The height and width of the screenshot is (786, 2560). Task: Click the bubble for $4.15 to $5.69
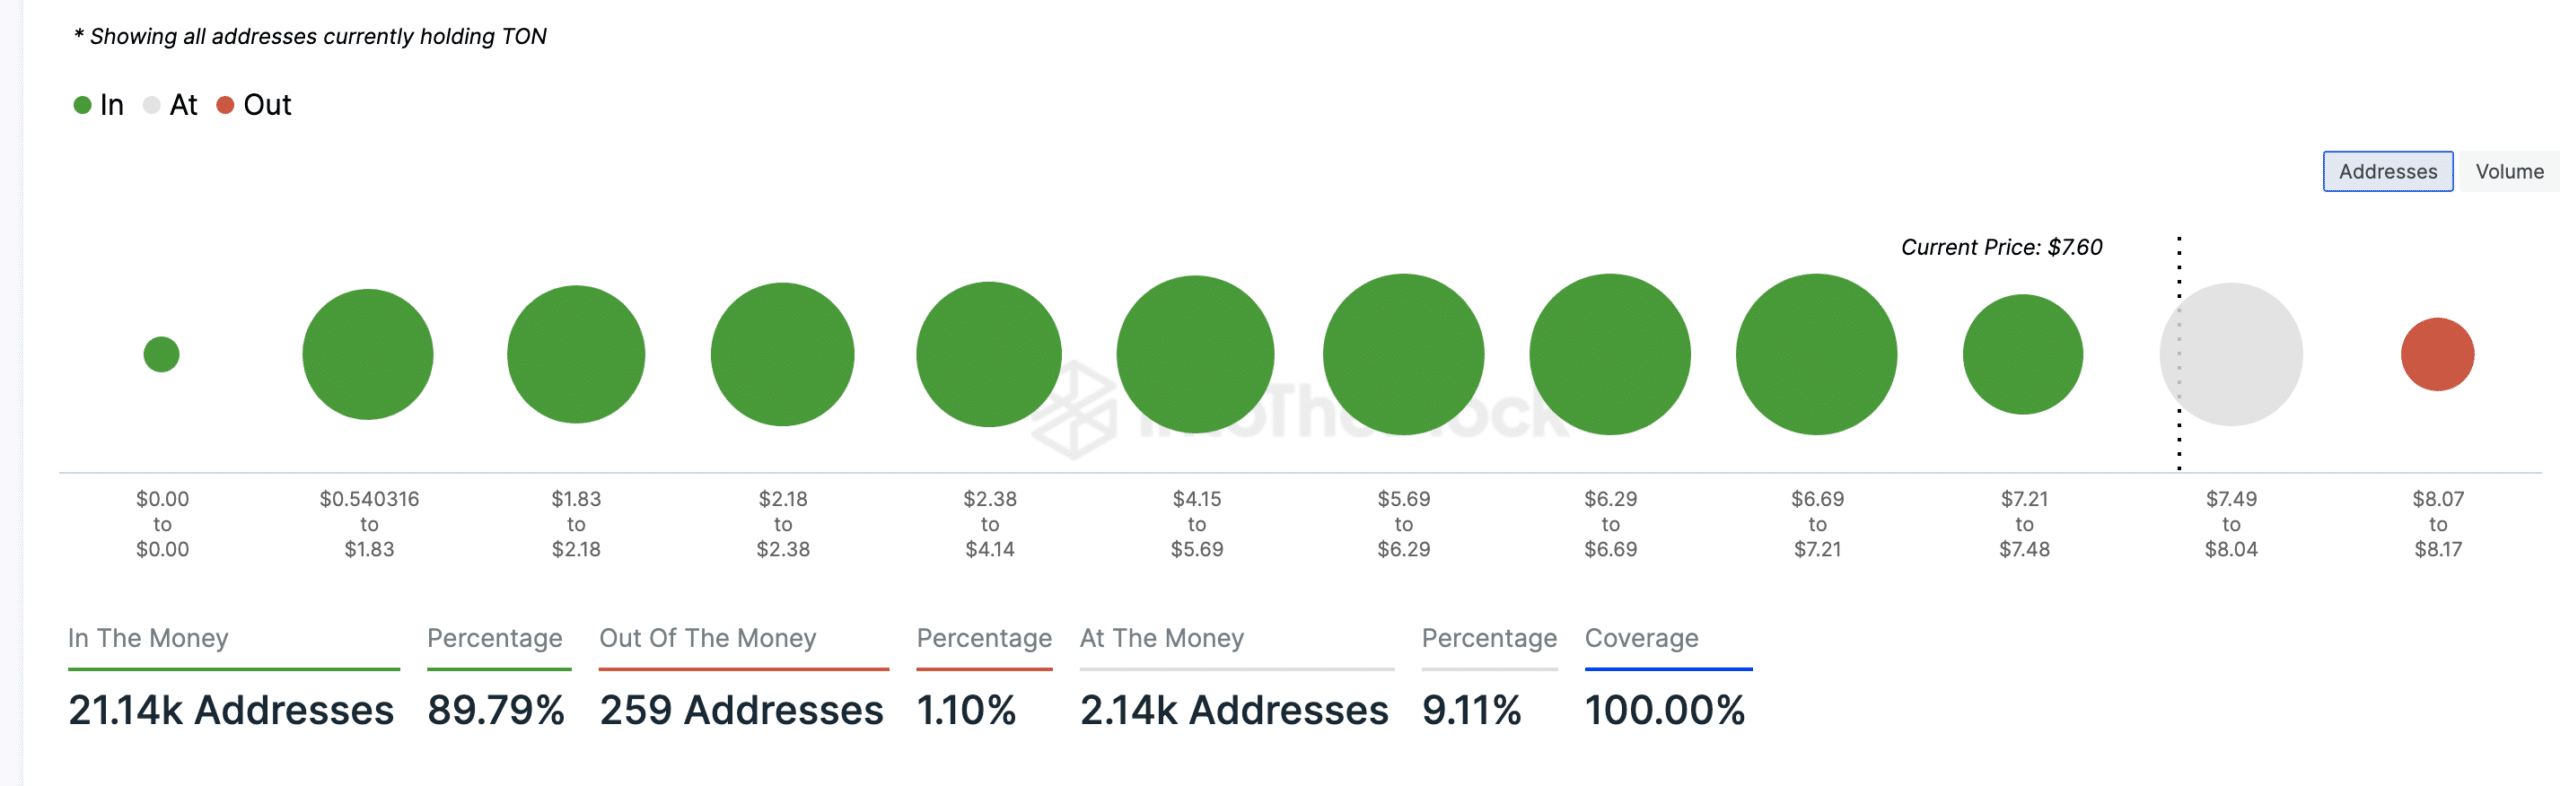coord(1196,354)
